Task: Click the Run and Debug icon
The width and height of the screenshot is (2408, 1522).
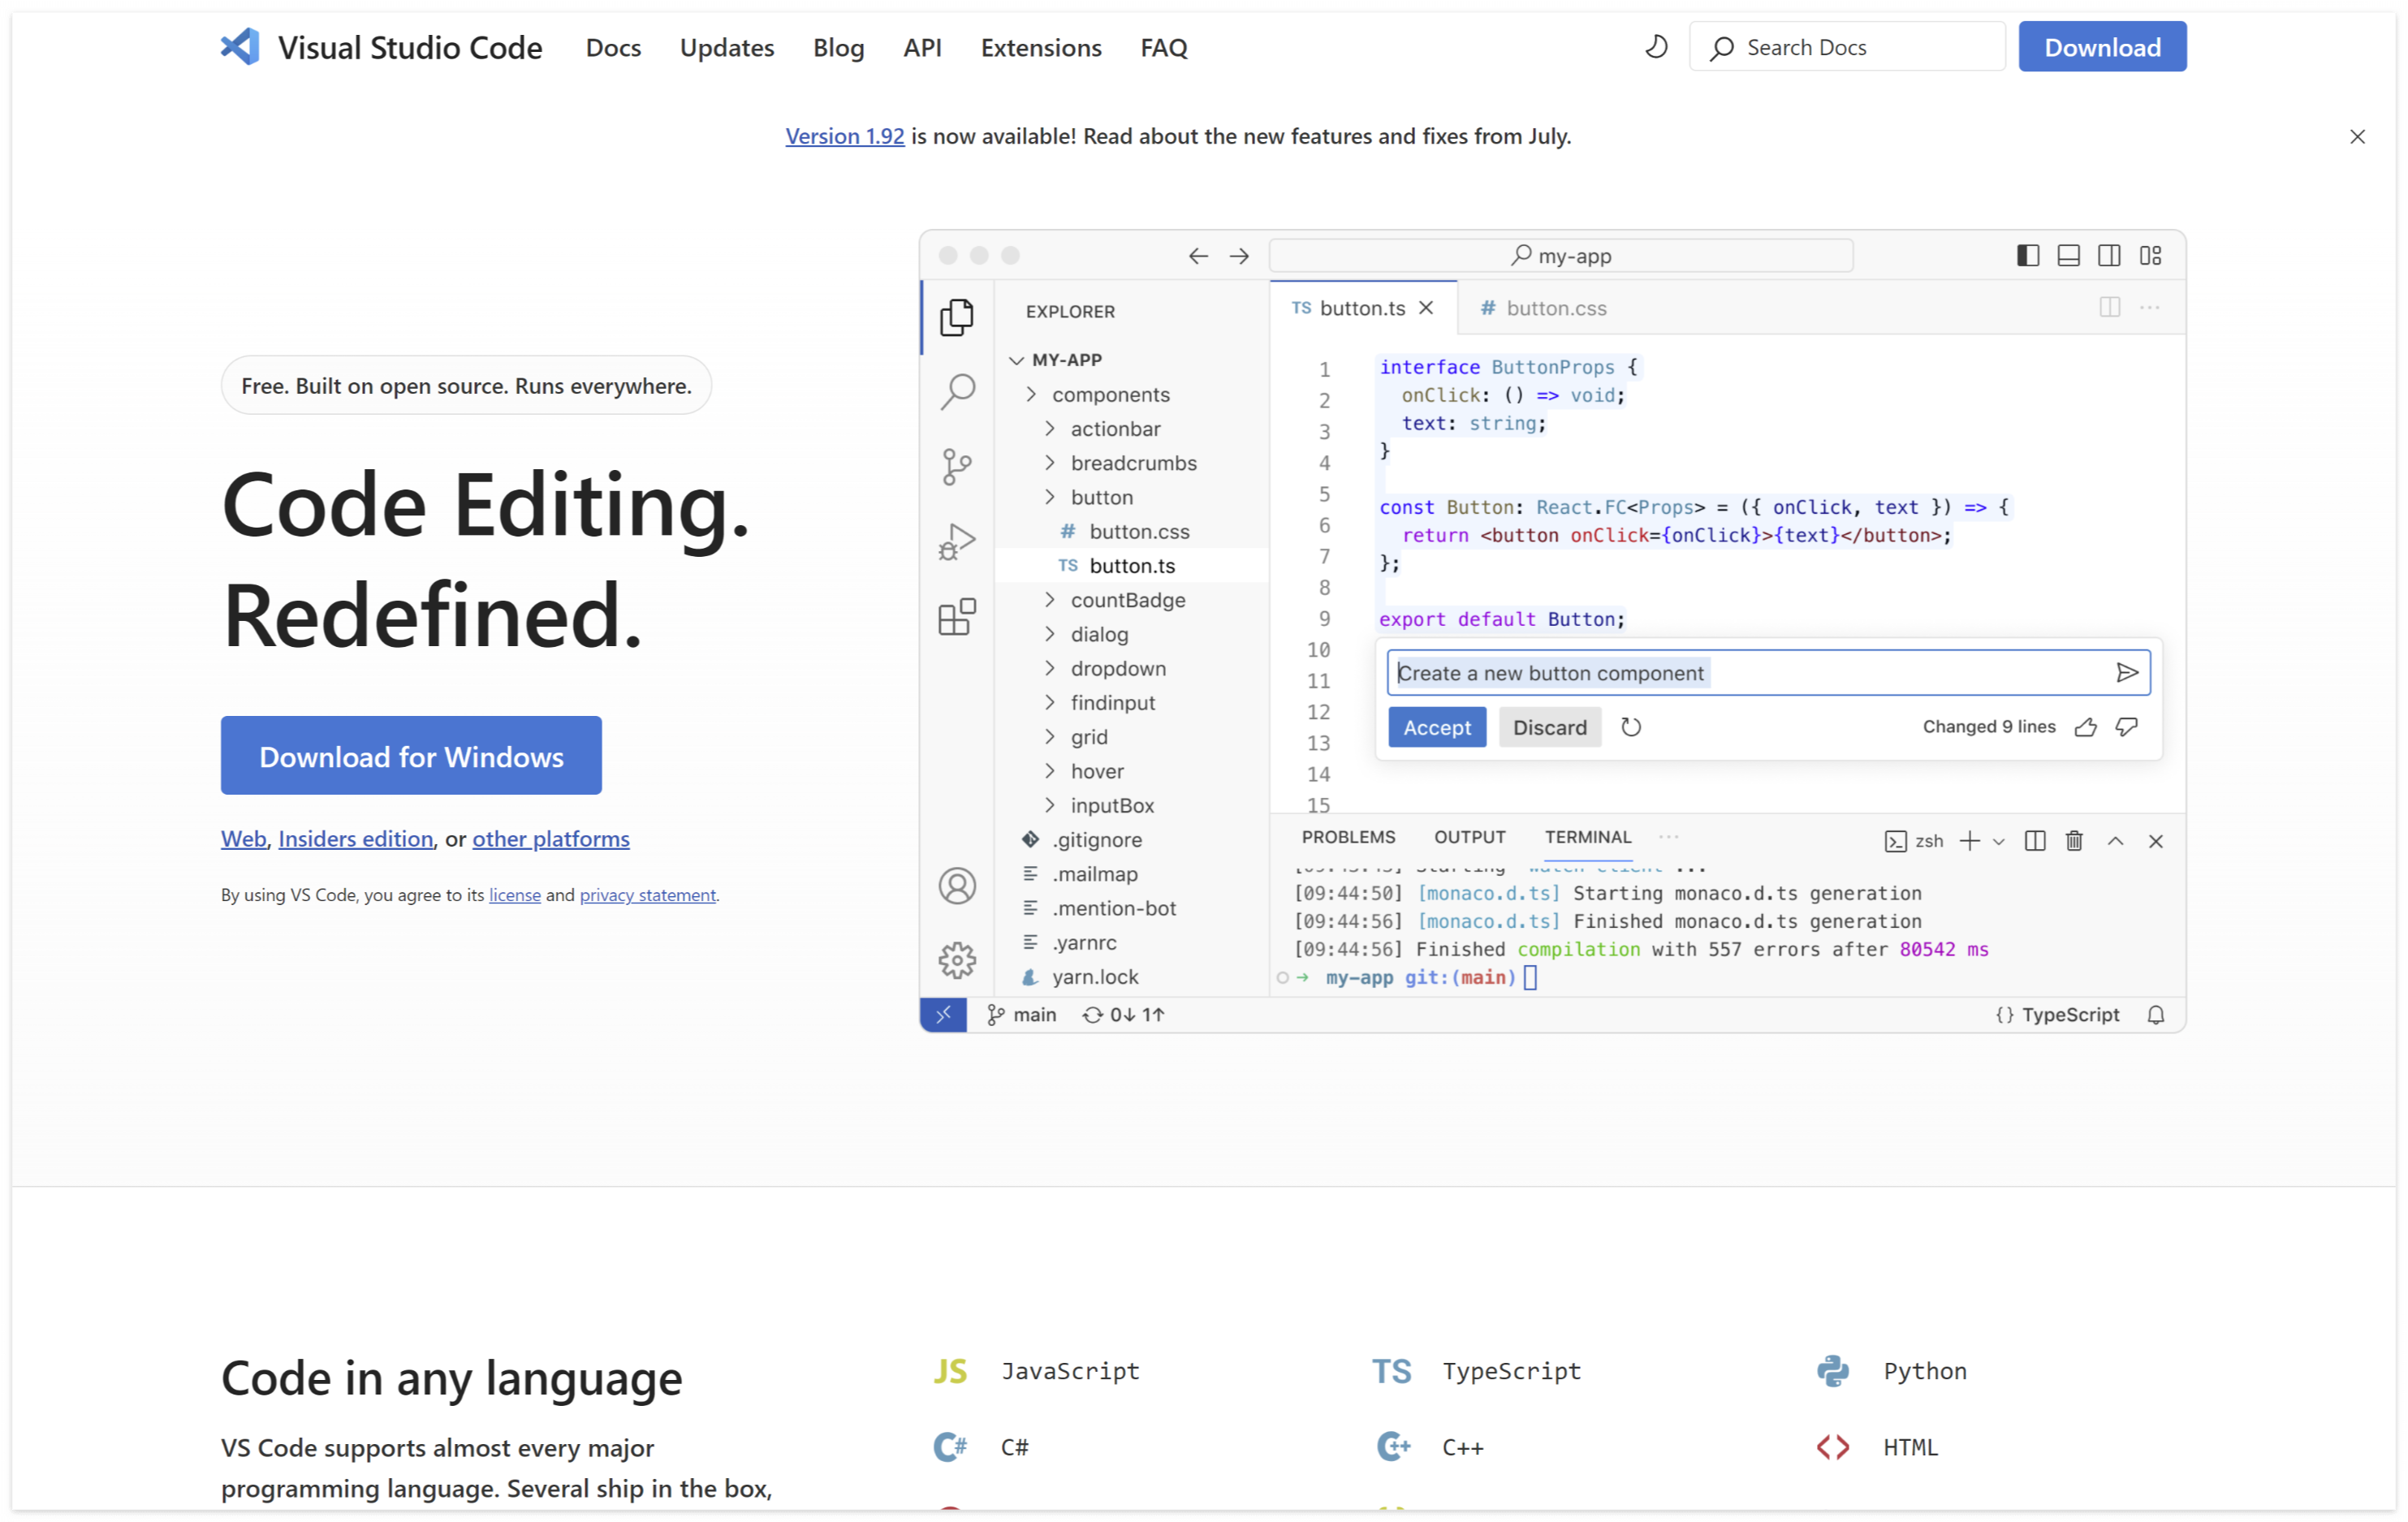Action: (x=957, y=541)
